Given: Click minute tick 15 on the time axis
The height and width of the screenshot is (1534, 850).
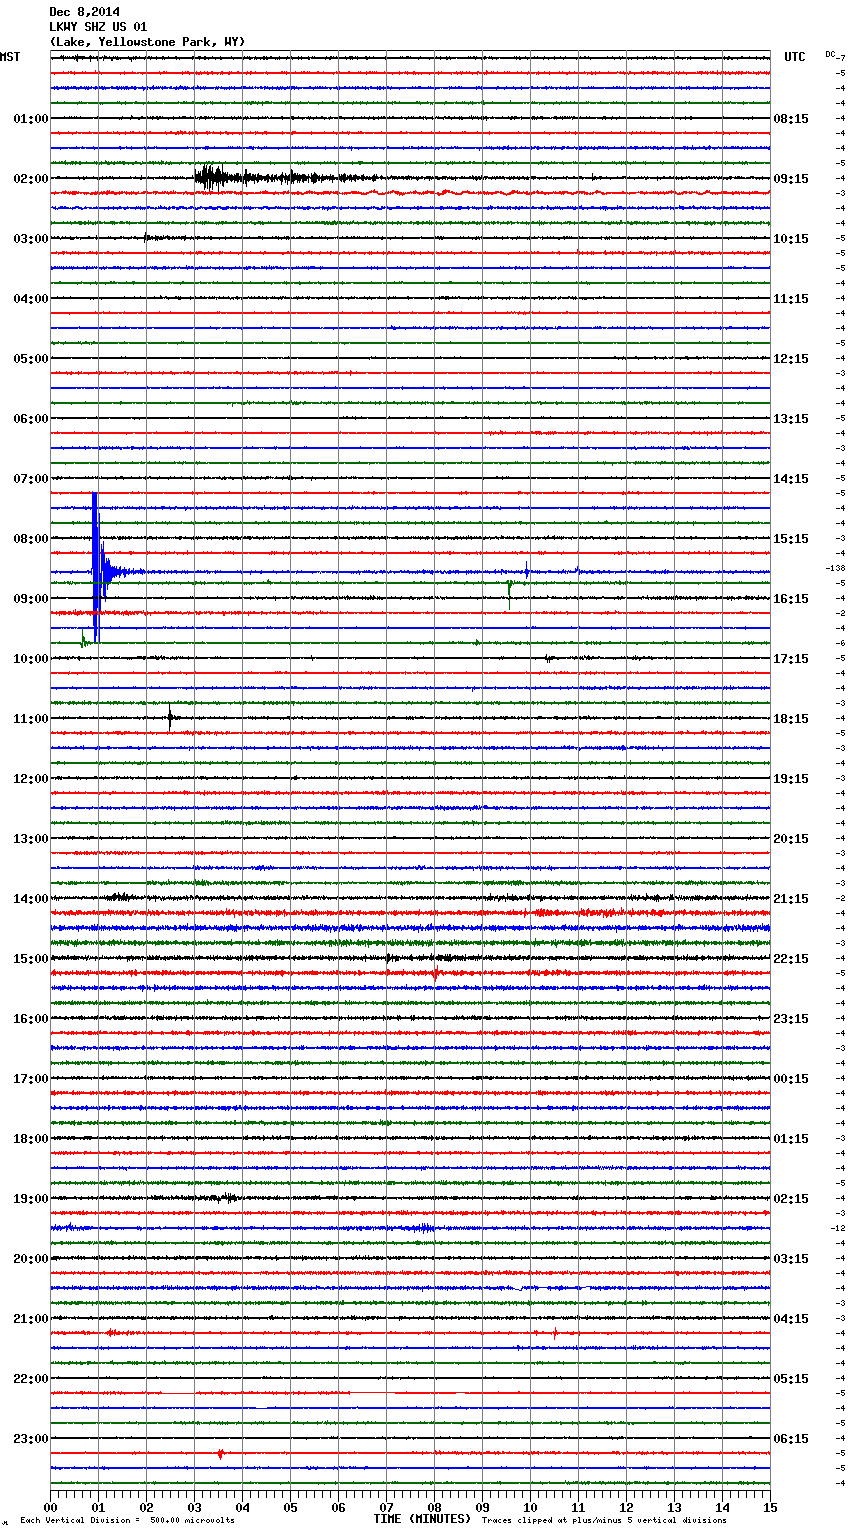Looking at the screenshot, I should (x=770, y=1507).
